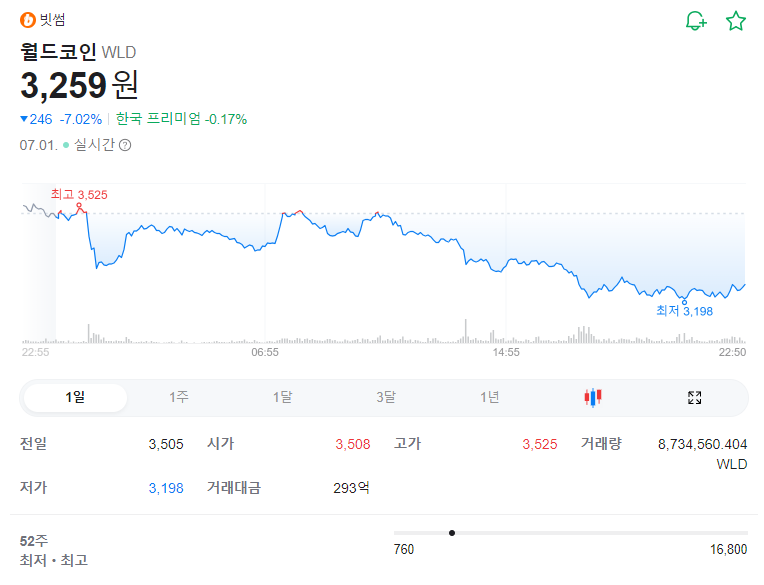Click the 고가 value 3,525

point(540,444)
